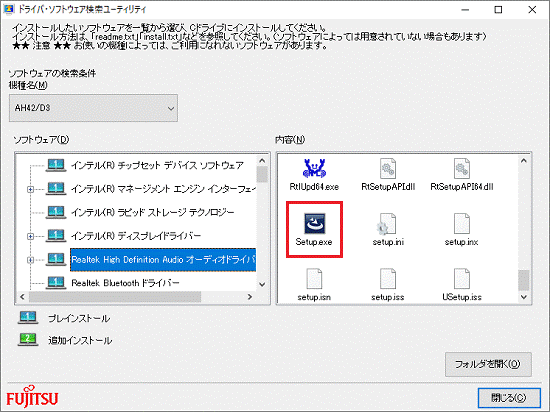This screenshot has height=412, width=550.
Task: Select Realtek Bluetooth ドライバー entry
Action: pyautogui.click(x=125, y=283)
